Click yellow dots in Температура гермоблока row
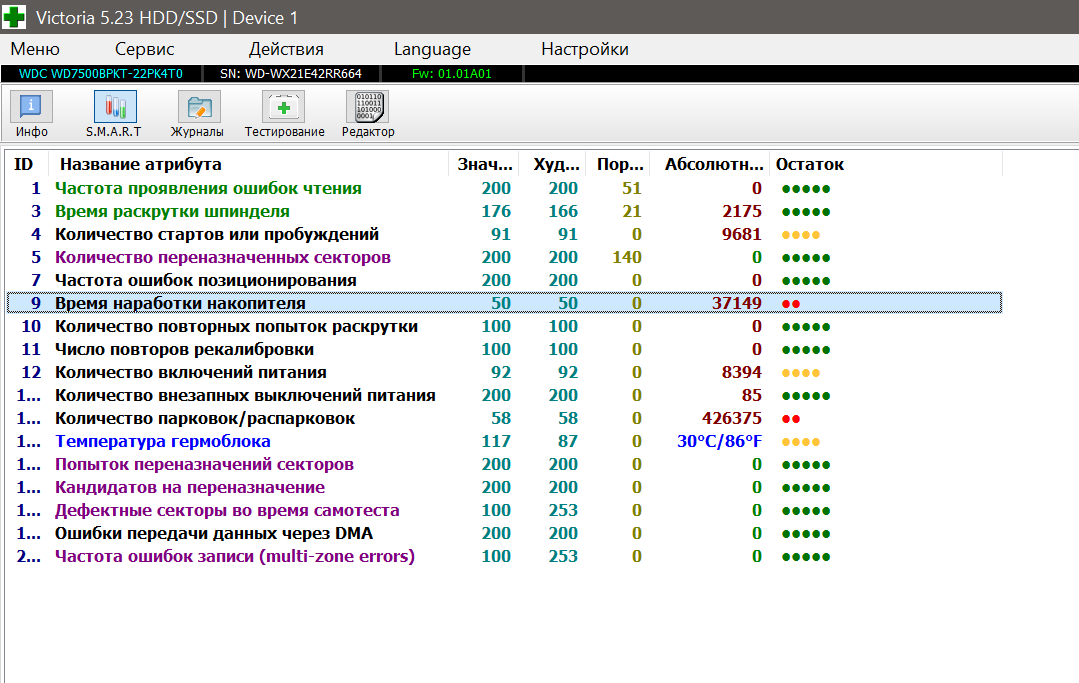Screen dimensions: 1079x683 (800, 442)
